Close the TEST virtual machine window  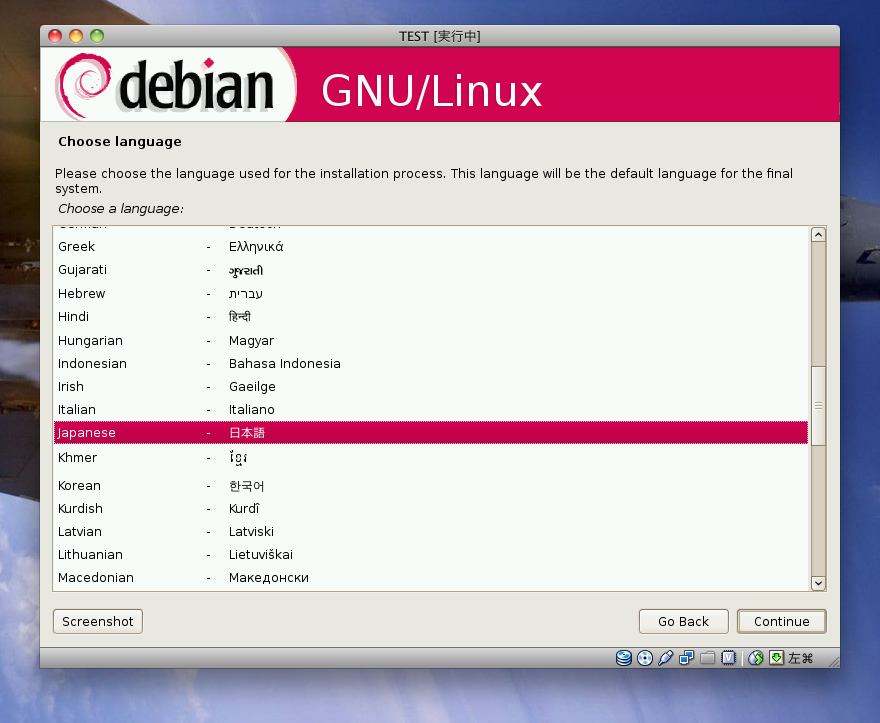55,36
